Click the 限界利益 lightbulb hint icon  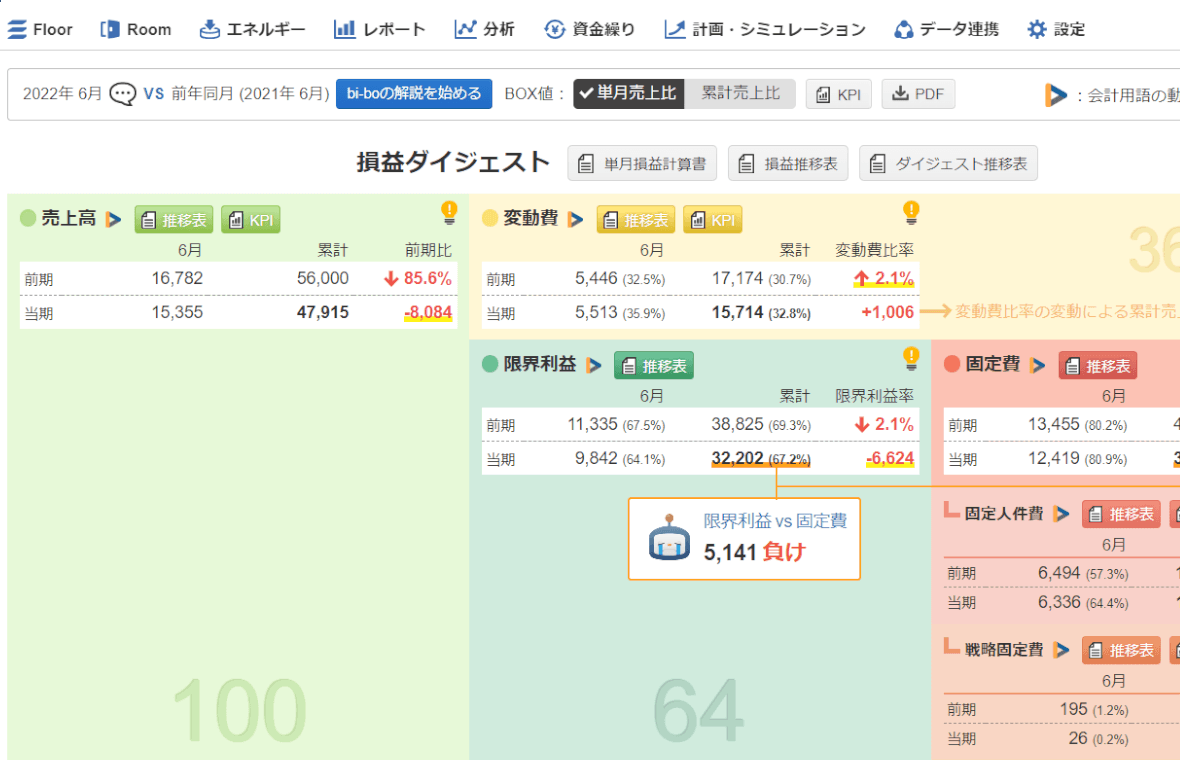pyautogui.click(x=911, y=359)
